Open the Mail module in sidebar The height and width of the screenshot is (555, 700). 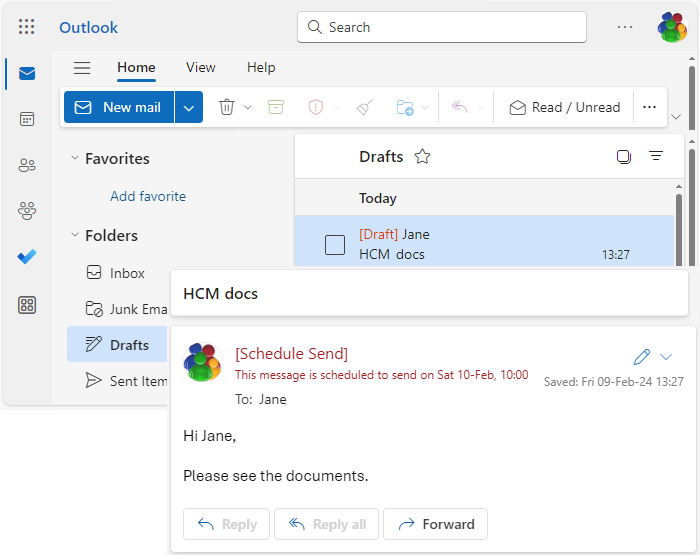pos(27,73)
